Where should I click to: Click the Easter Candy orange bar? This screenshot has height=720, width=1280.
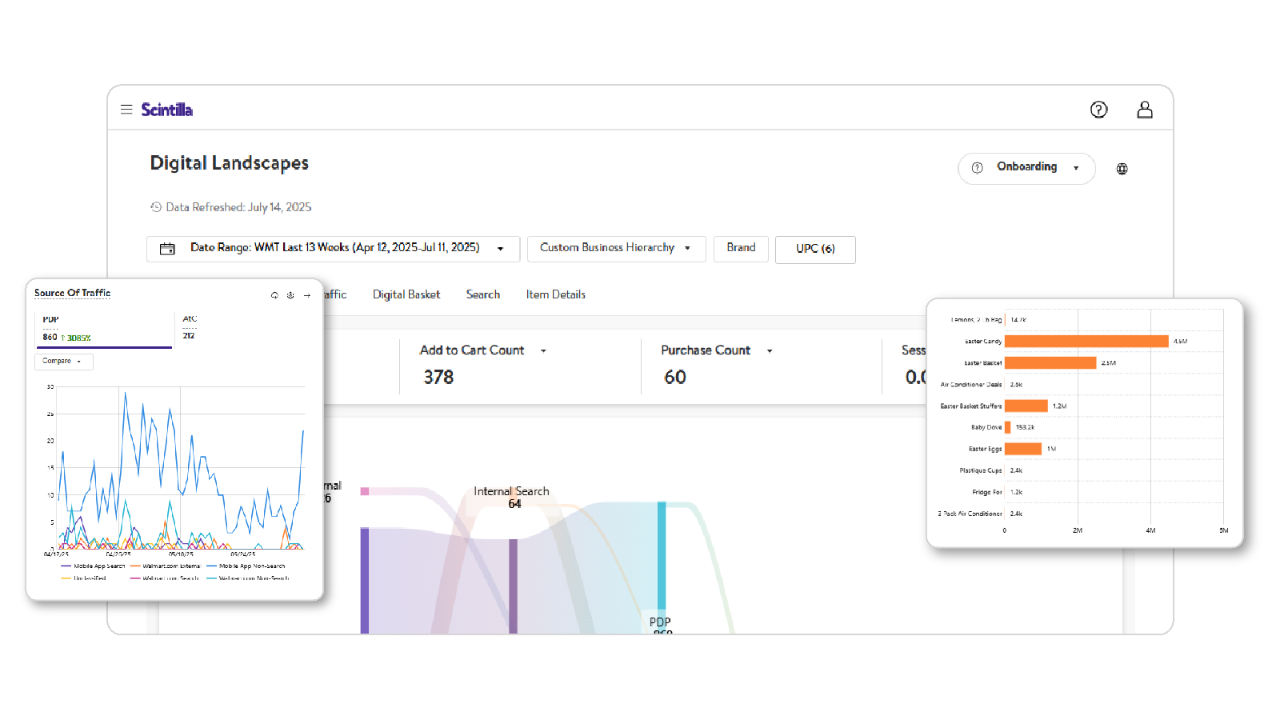point(1086,341)
